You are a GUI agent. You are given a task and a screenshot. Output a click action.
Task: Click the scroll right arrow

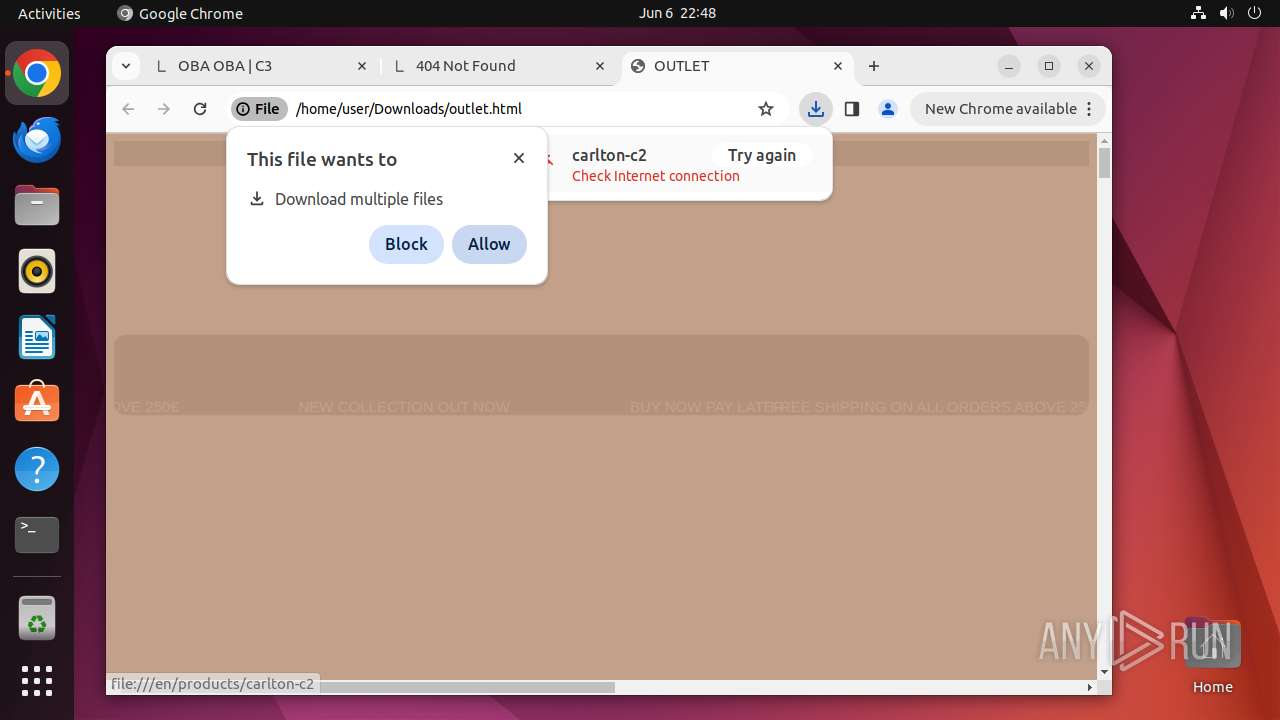1089,687
